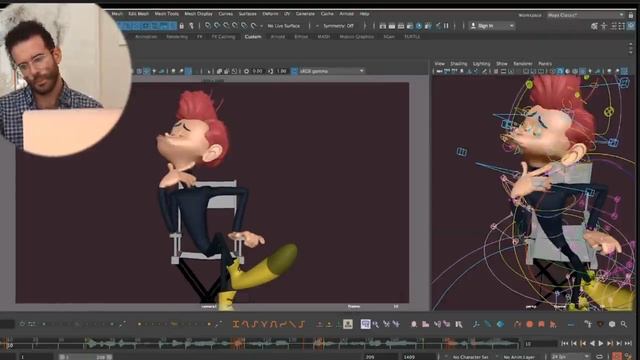Open the View menu in right viewport
640x360 pixels.
[440, 64]
